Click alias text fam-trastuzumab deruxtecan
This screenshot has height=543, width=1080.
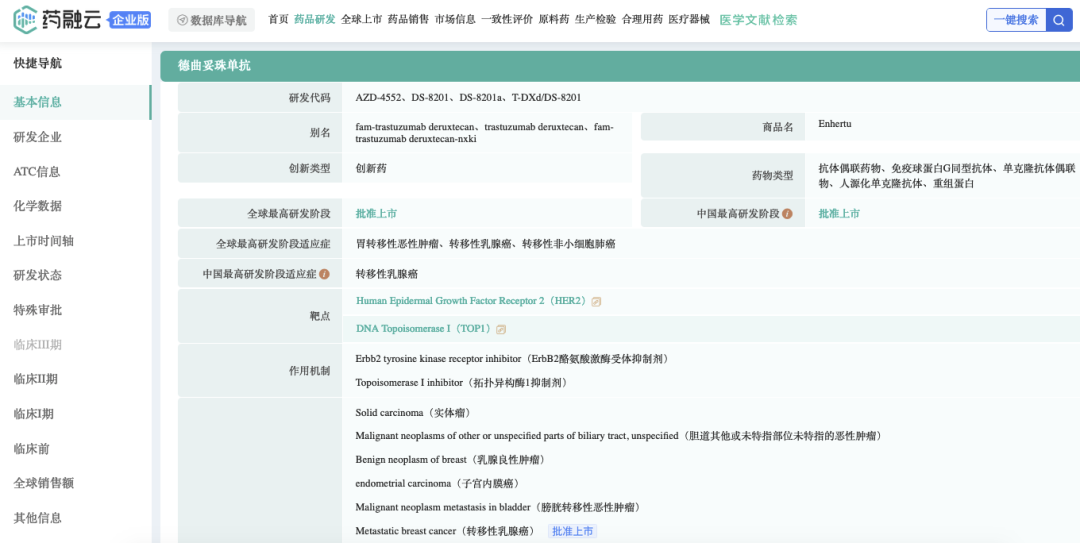pyautogui.click(x=485, y=133)
